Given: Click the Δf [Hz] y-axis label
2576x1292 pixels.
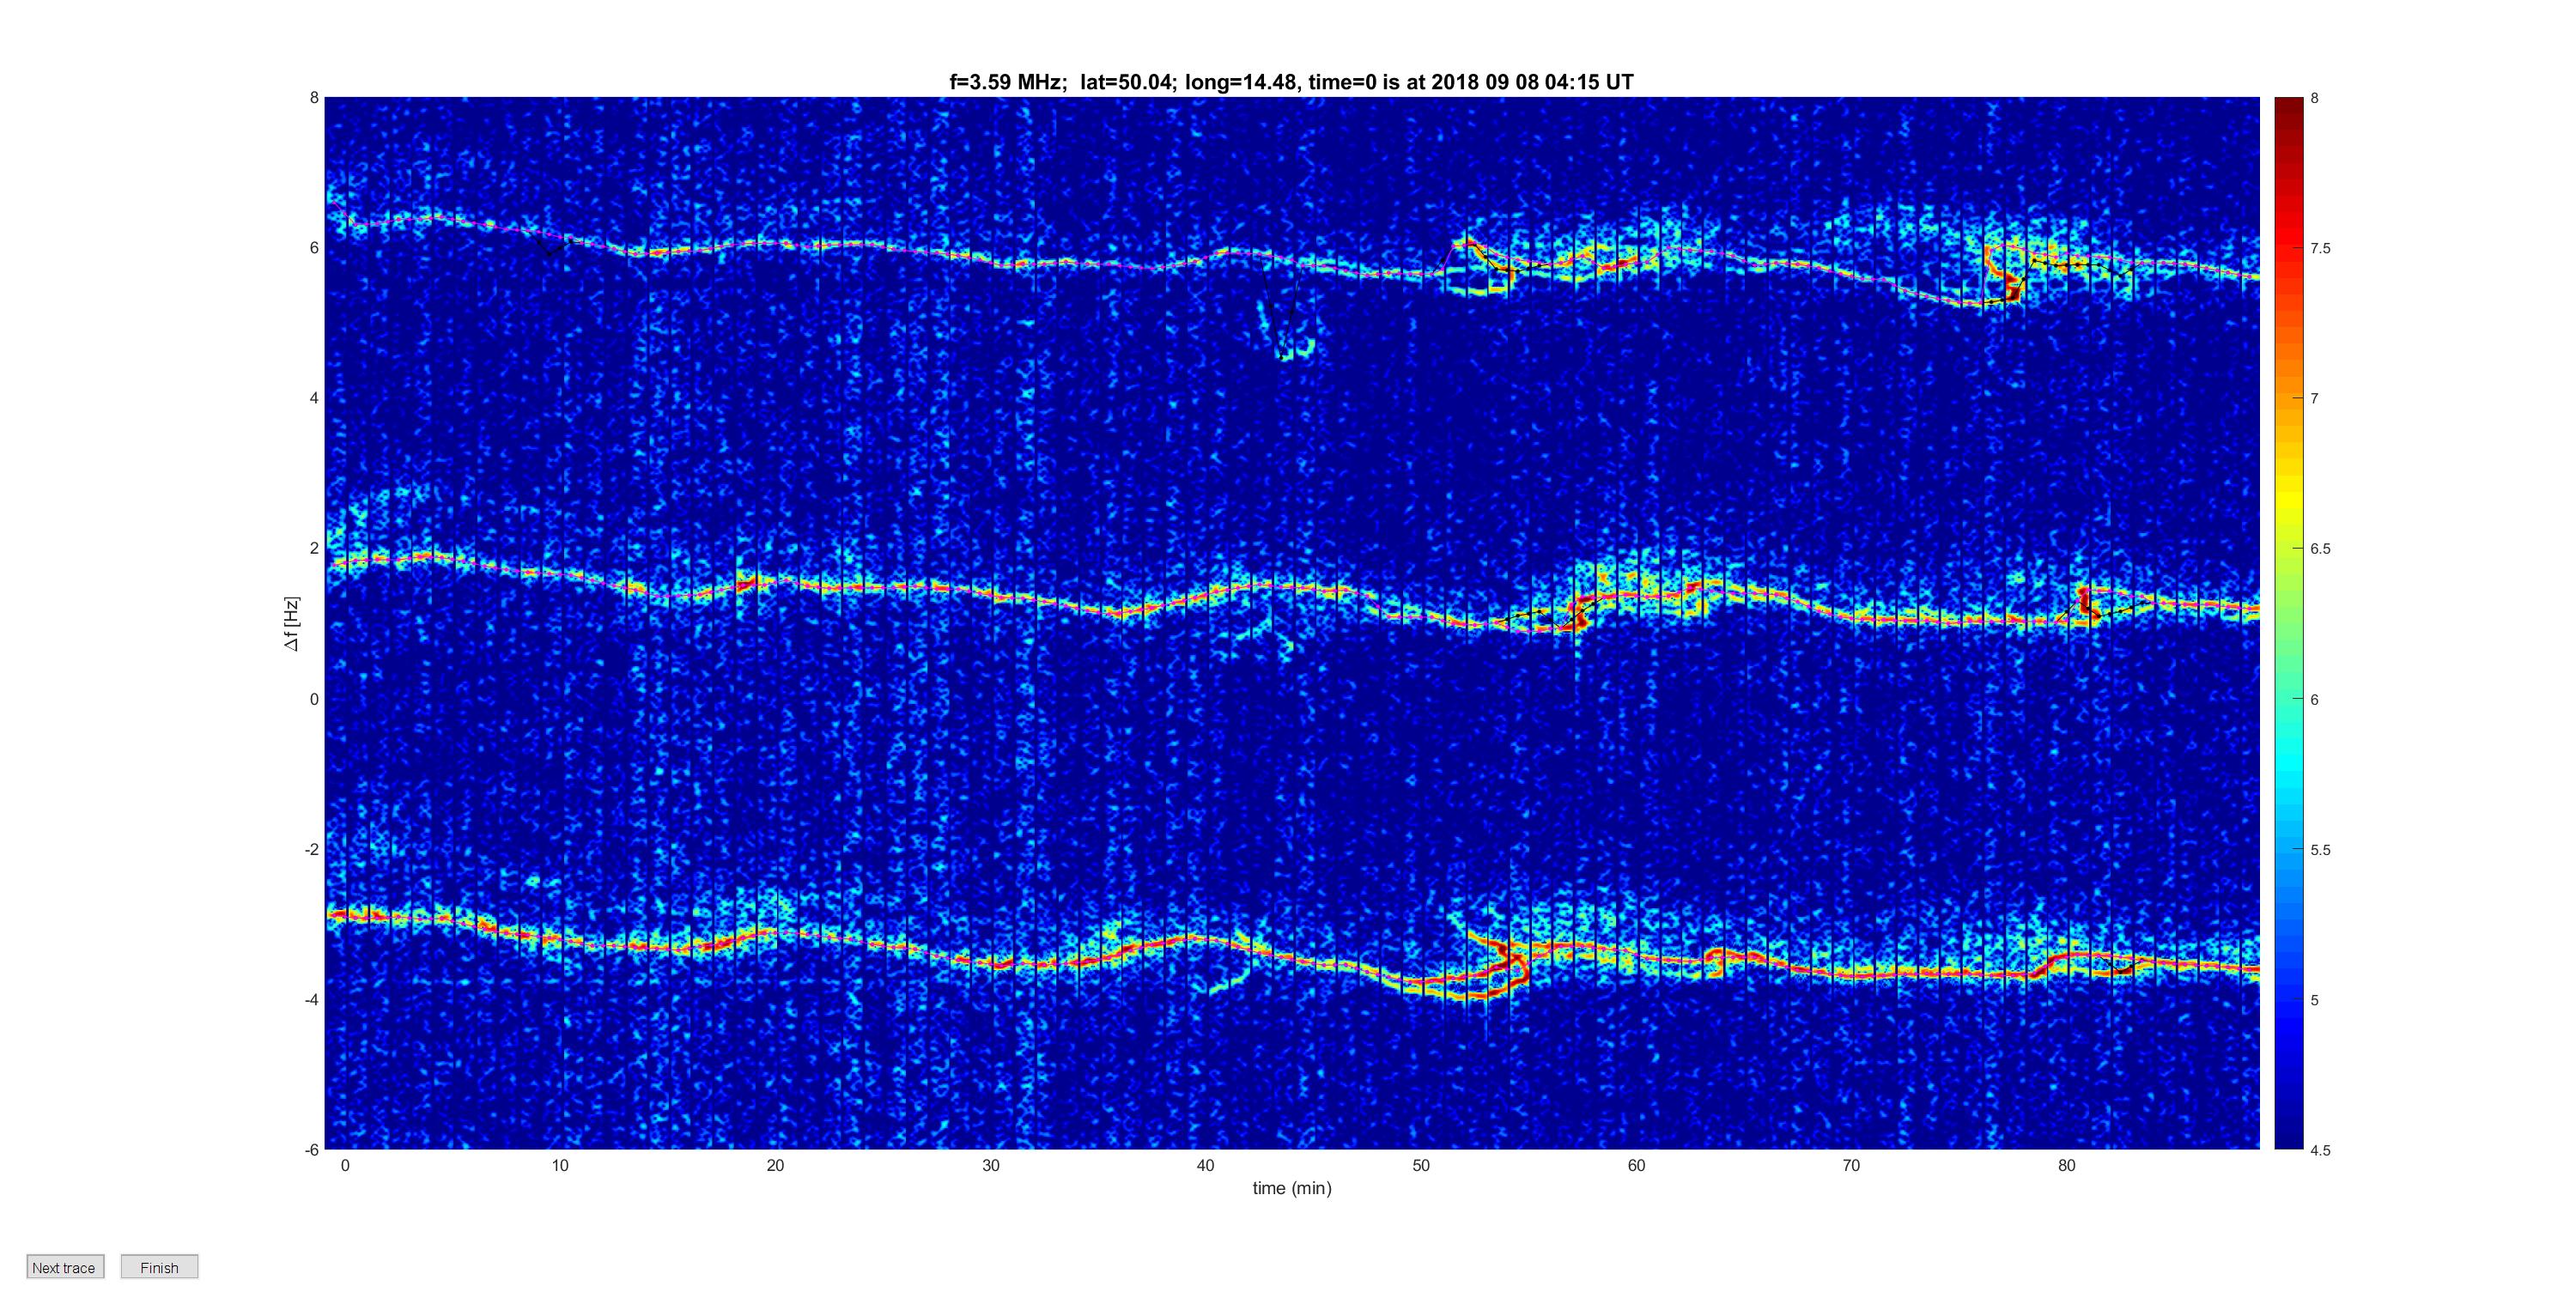Looking at the screenshot, I should (291, 624).
